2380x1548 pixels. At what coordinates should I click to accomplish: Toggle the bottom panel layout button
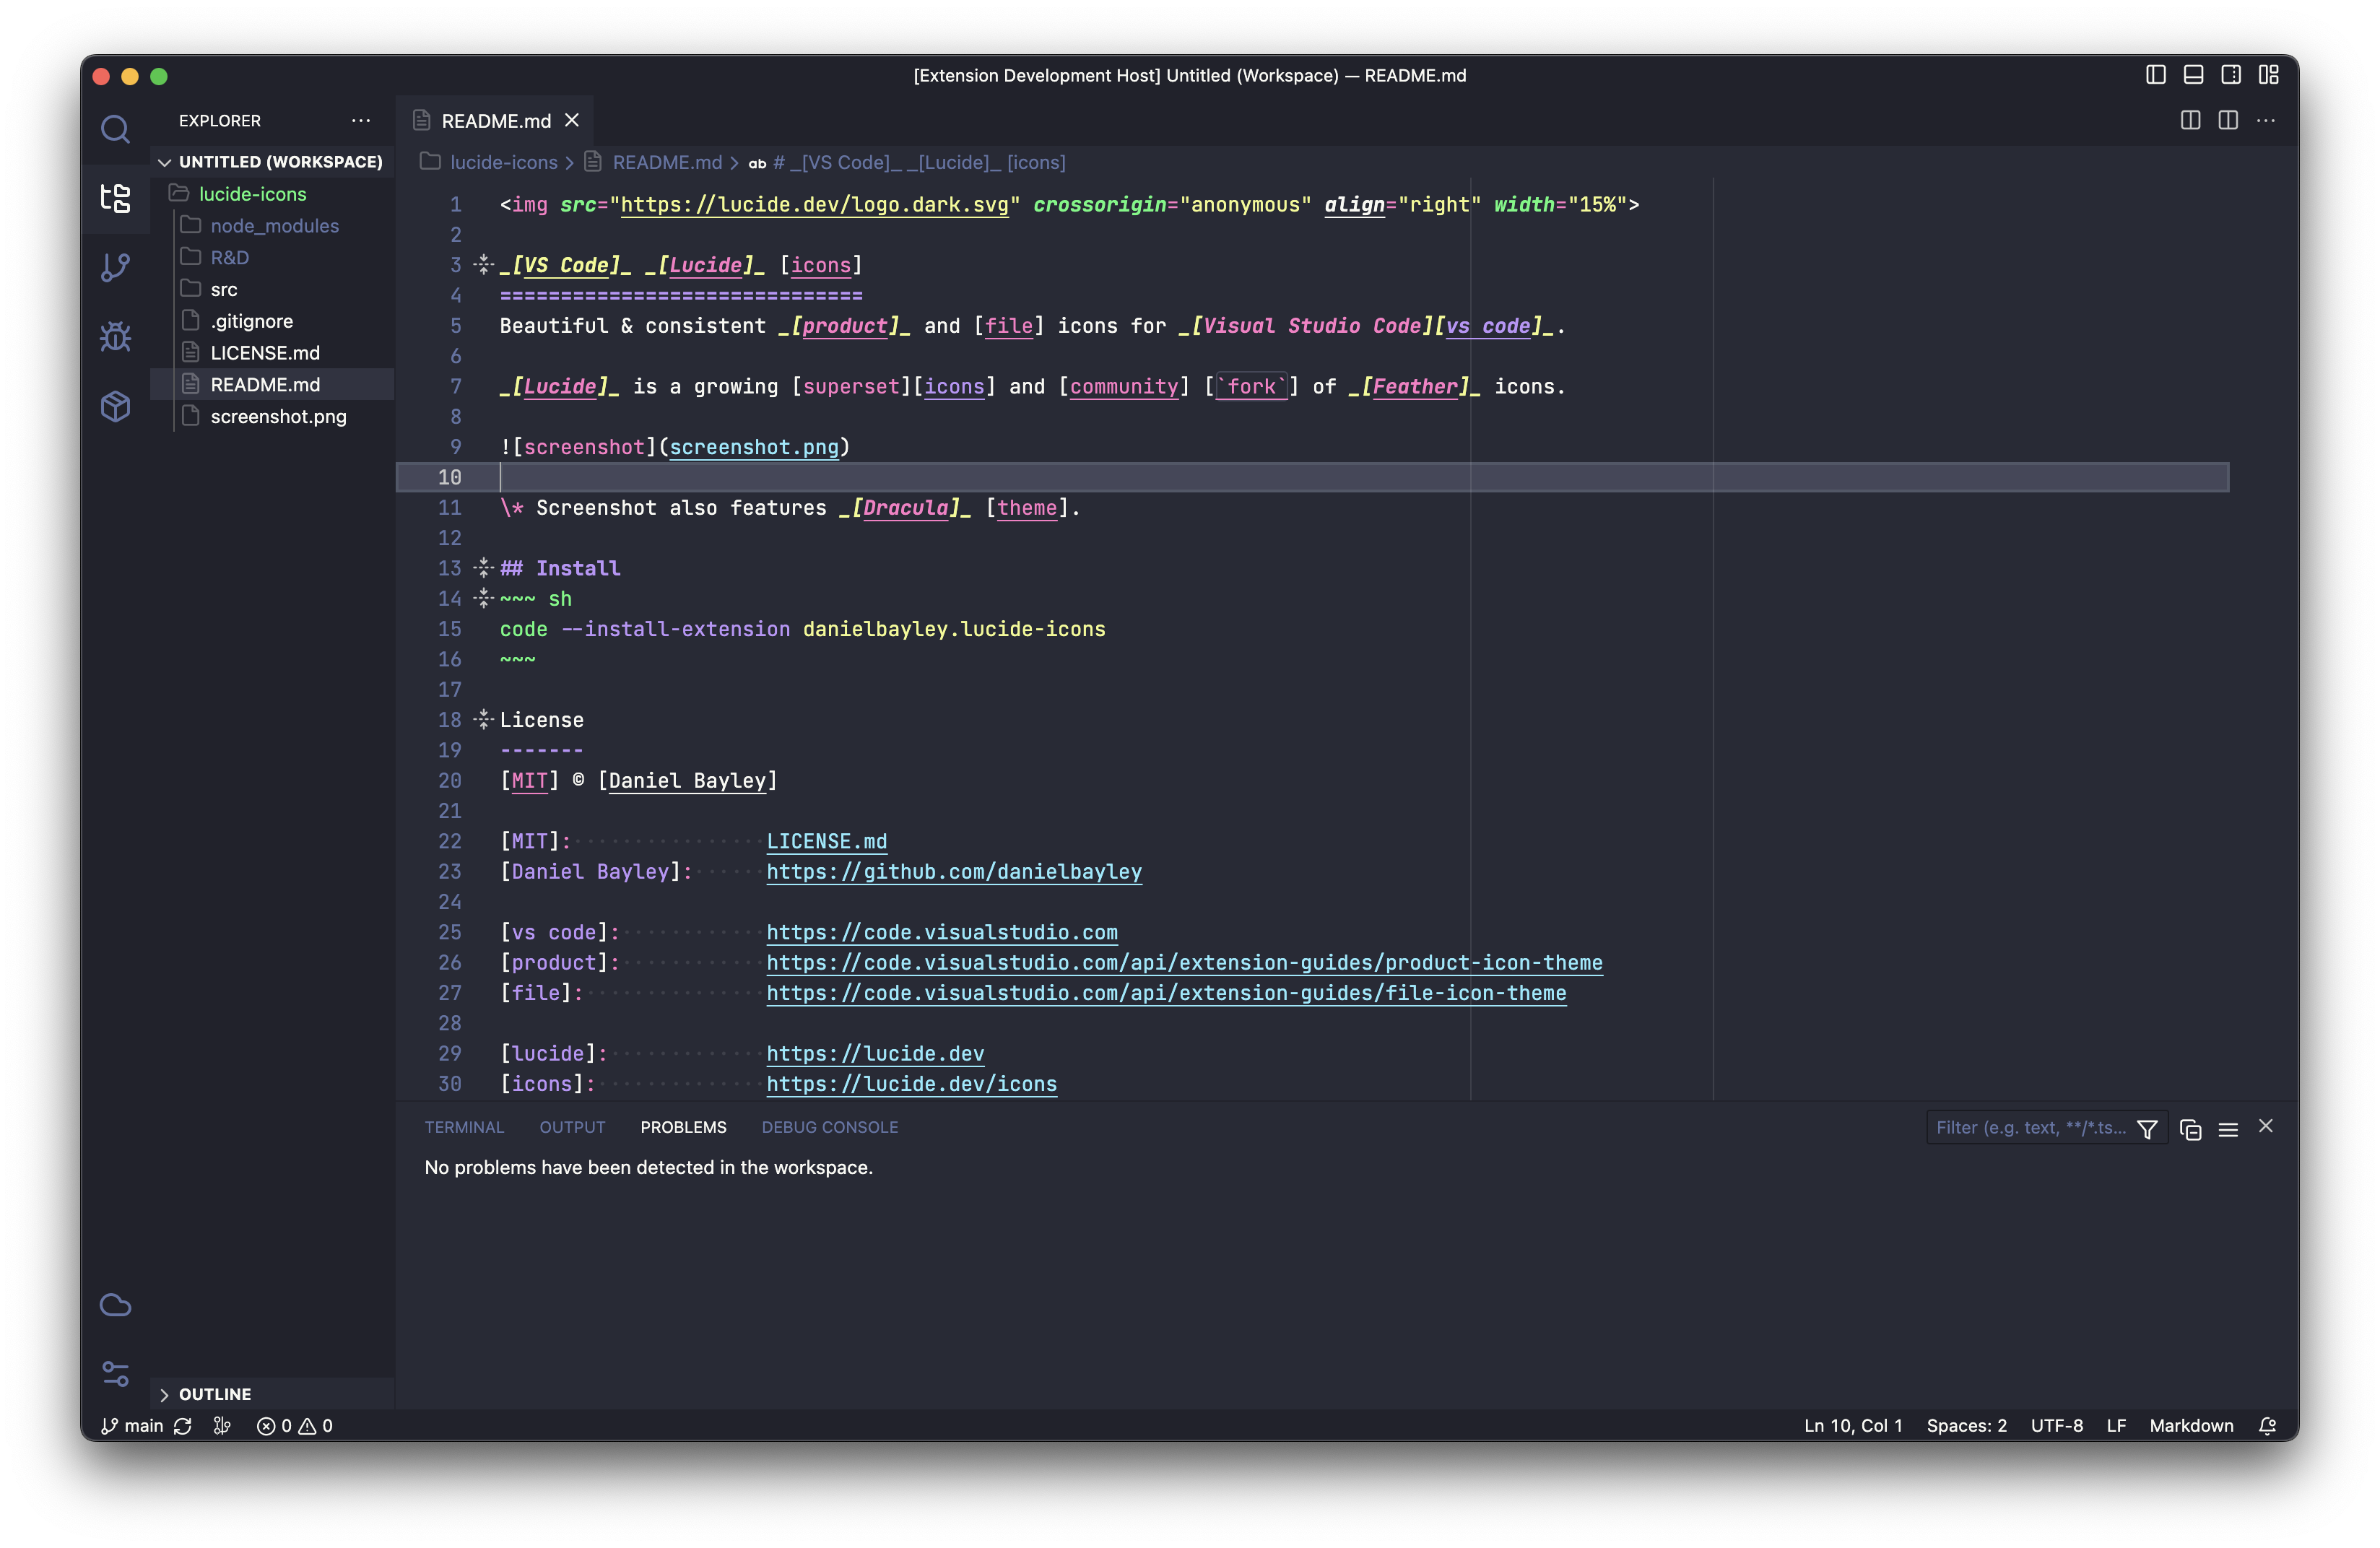(2193, 75)
